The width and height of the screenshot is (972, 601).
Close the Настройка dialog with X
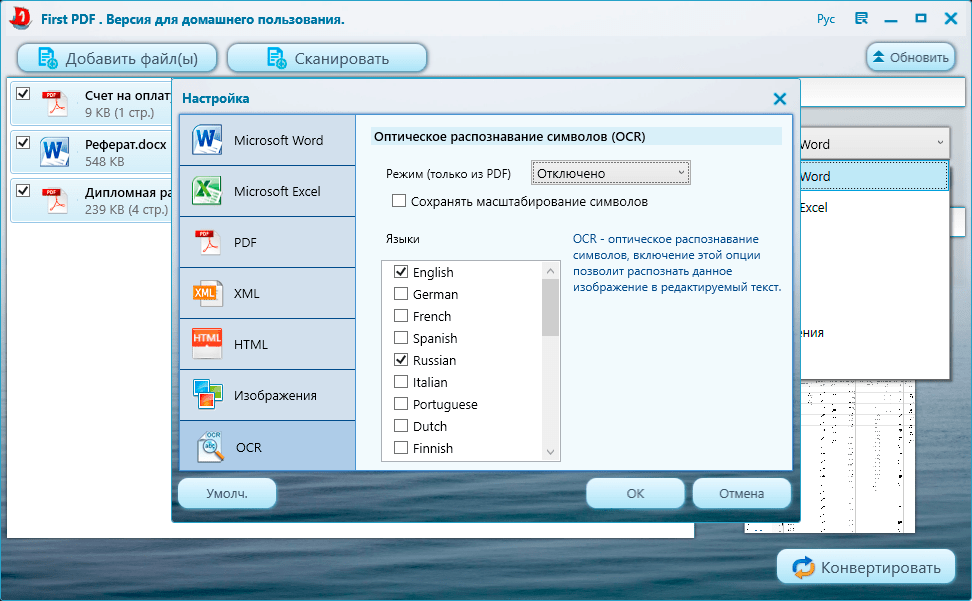[x=780, y=99]
